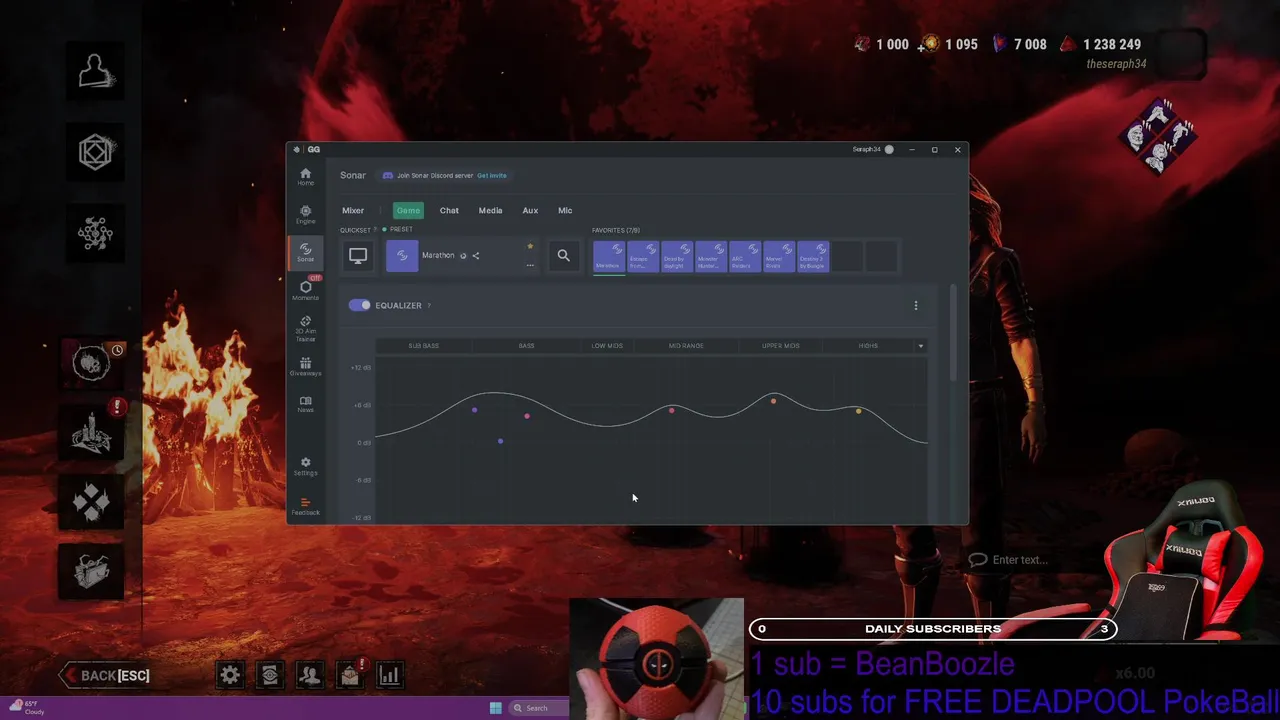Click the Mid Range band label
Viewport: 1280px width, 720px height.
[686, 346]
